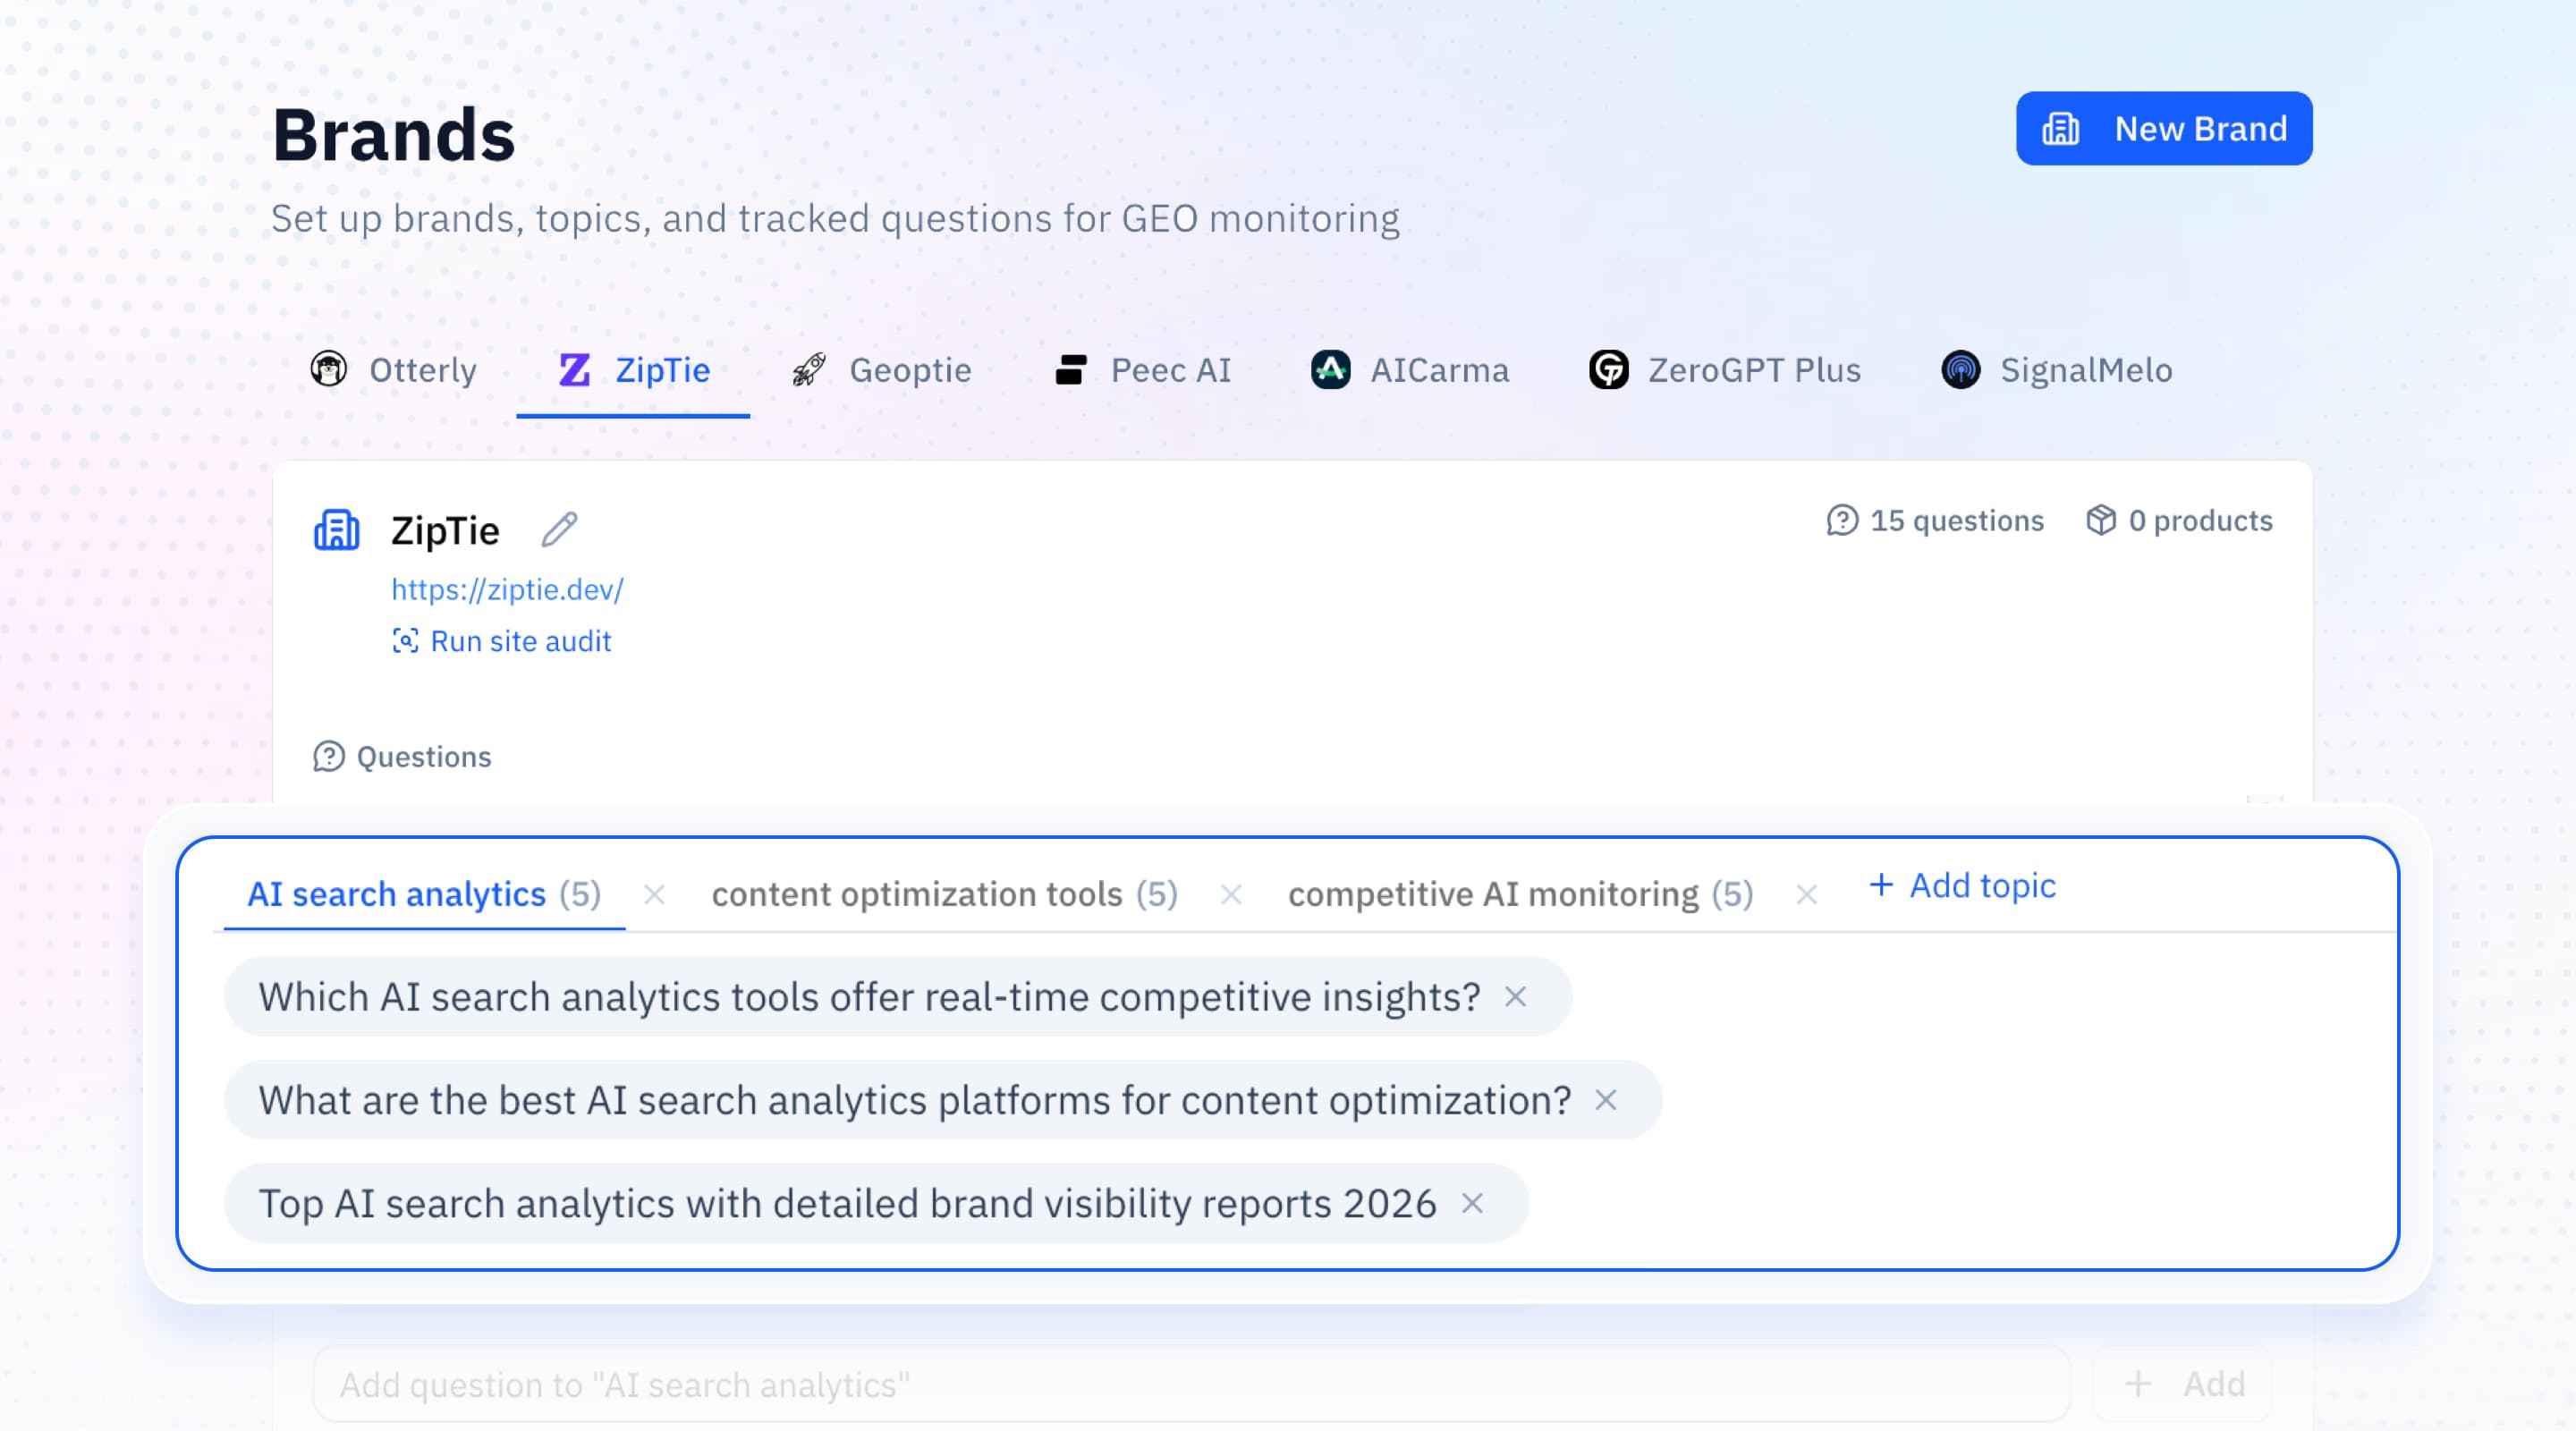Open the ZeroGPT Plus brand tab

[x=1725, y=370]
